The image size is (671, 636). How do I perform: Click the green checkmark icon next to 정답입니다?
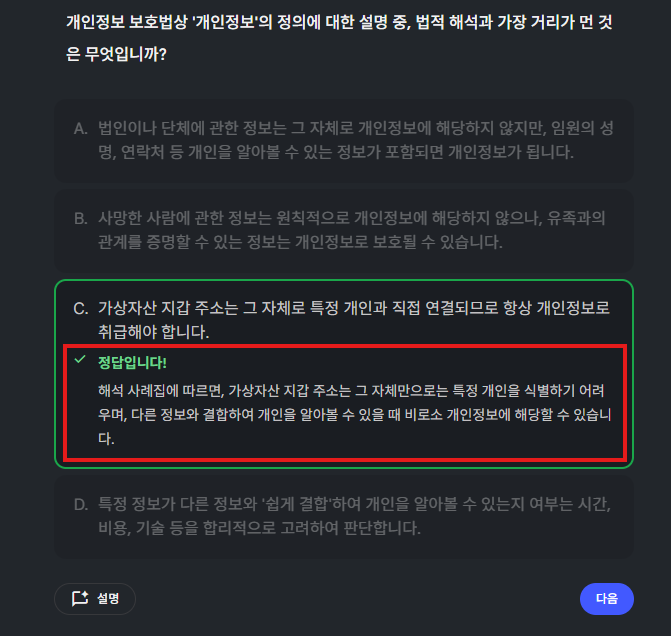[80, 359]
